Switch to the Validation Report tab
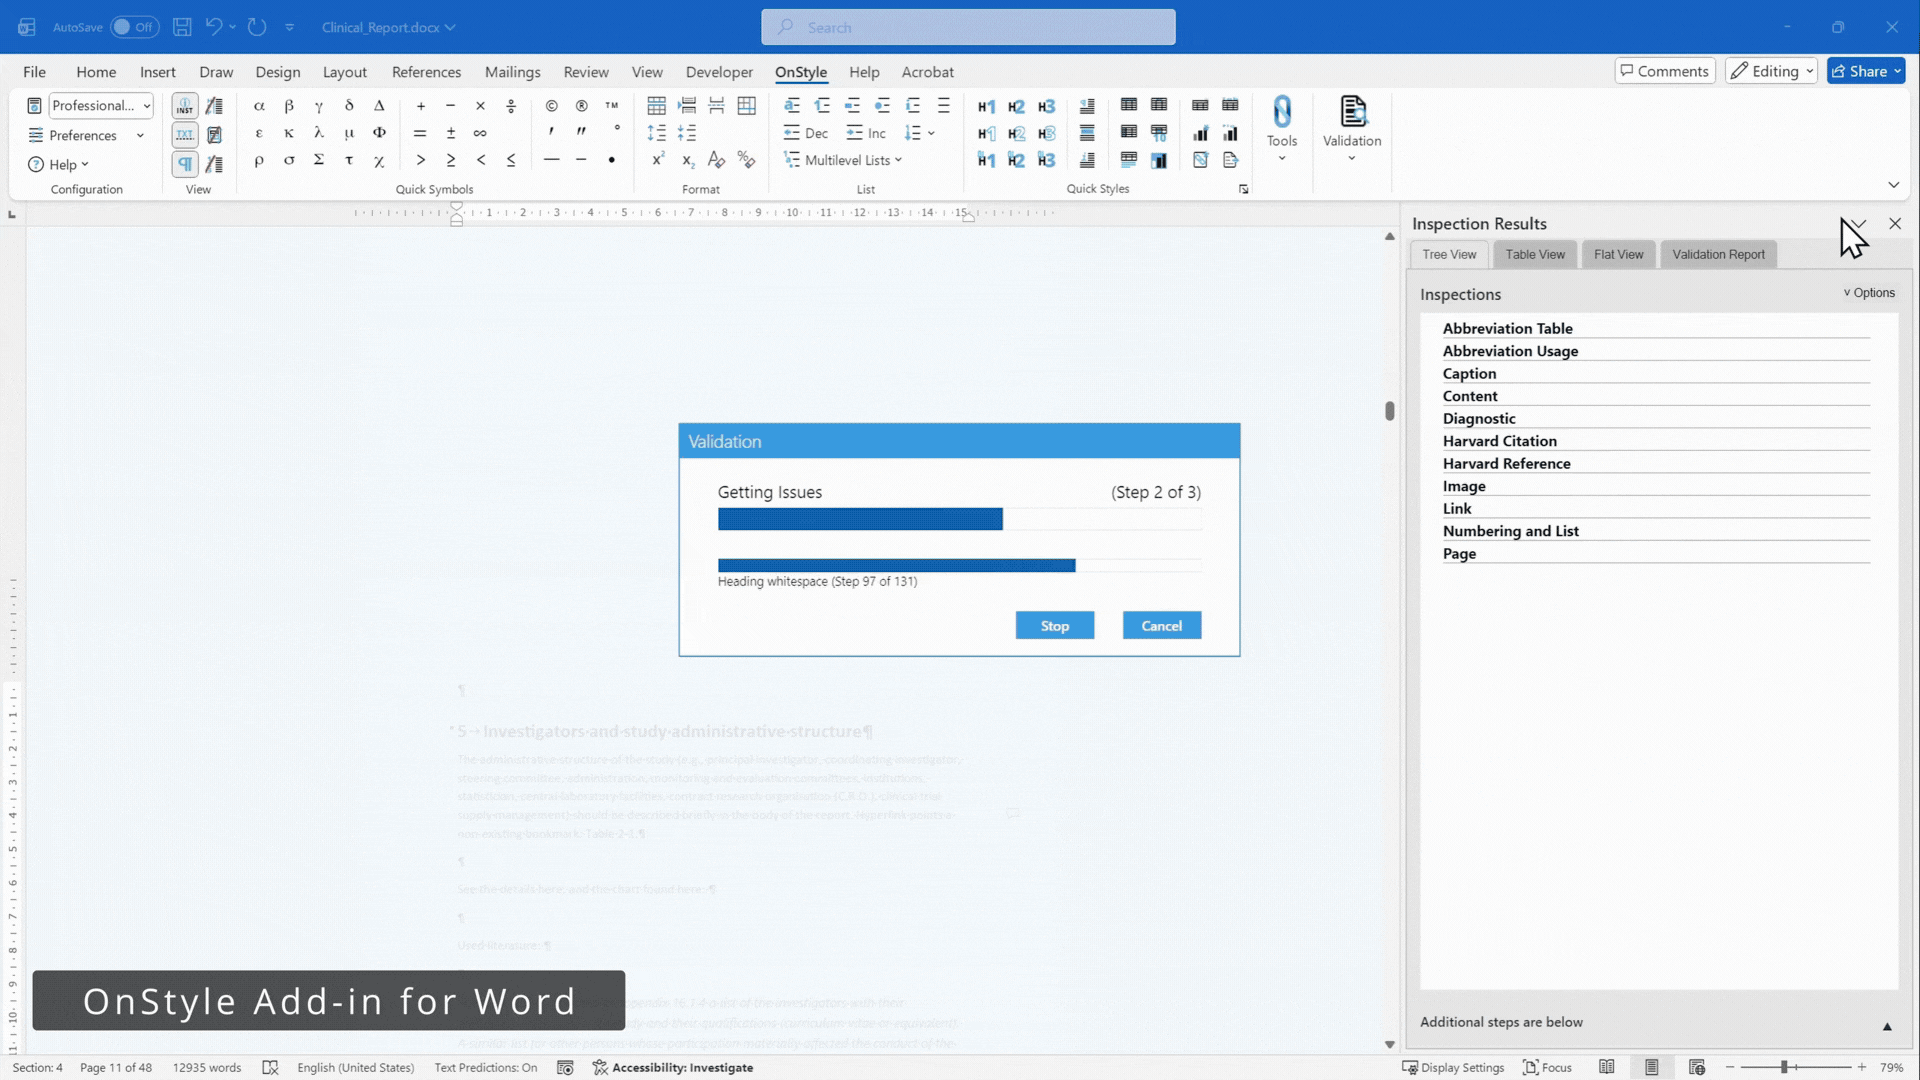This screenshot has height=1080, width=1920. (x=1718, y=254)
